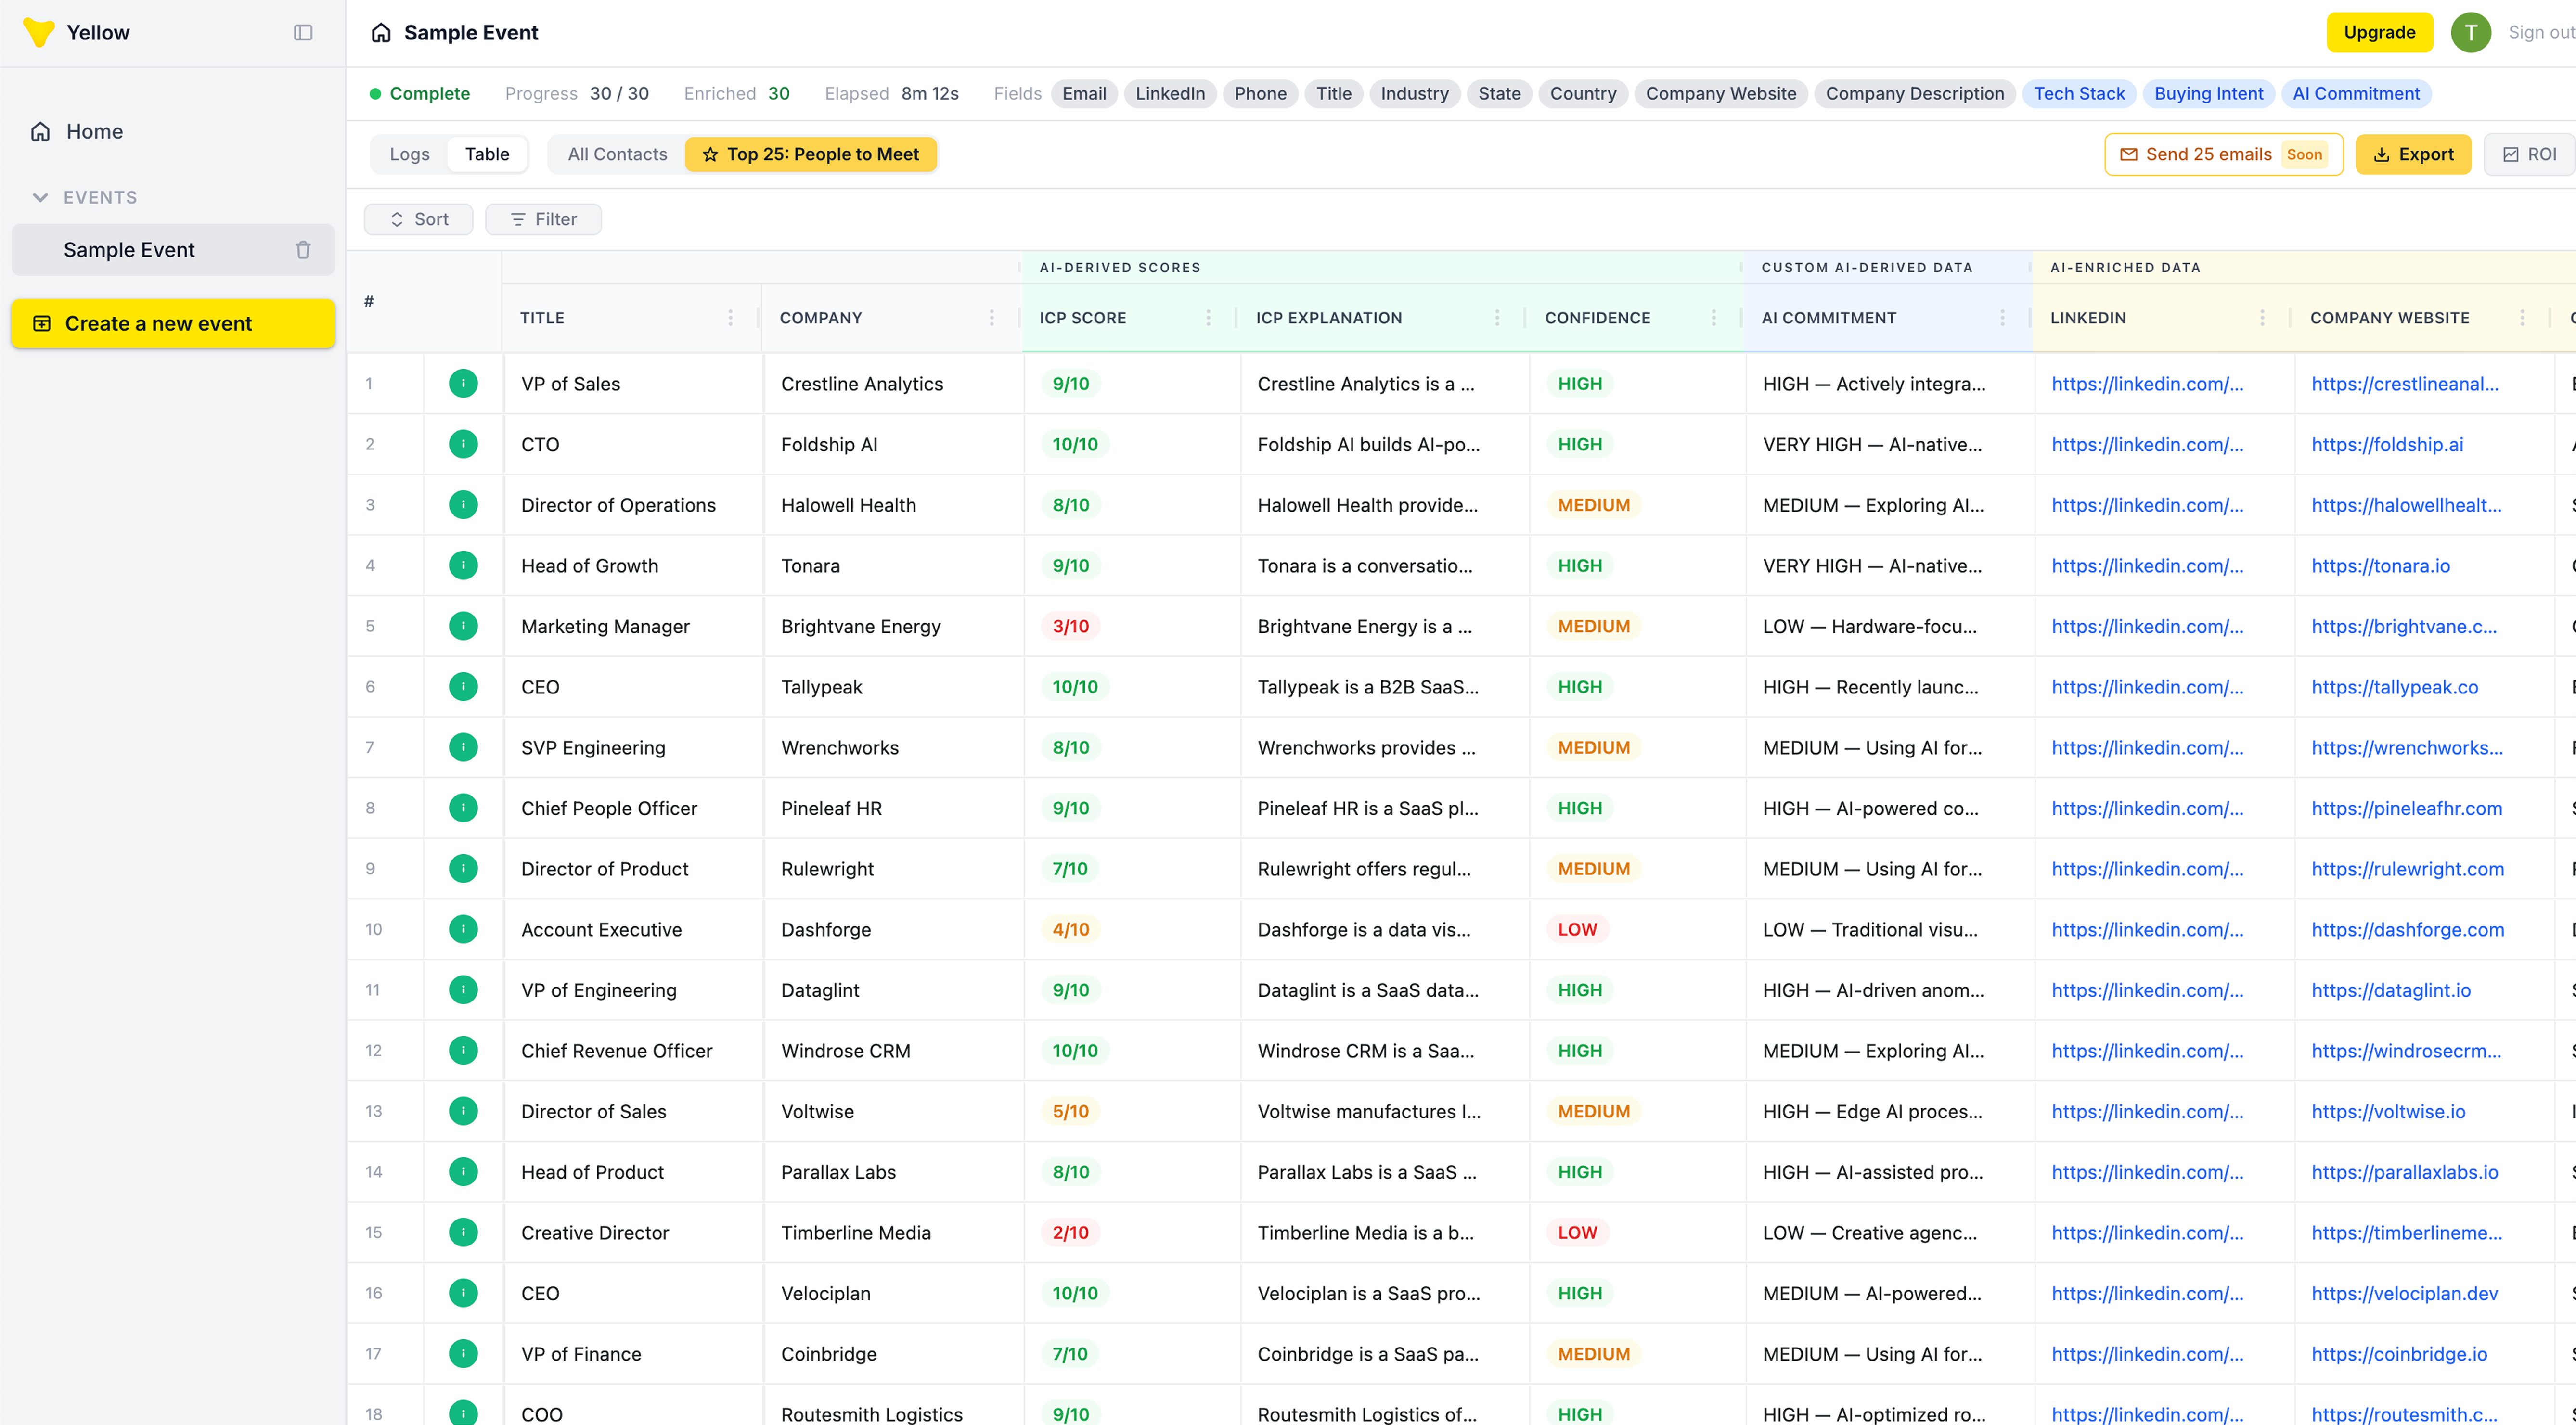Toggle the Buying Intent field chip
The height and width of the screenshot is (1425, 2576).
(x=2209, y=93)
